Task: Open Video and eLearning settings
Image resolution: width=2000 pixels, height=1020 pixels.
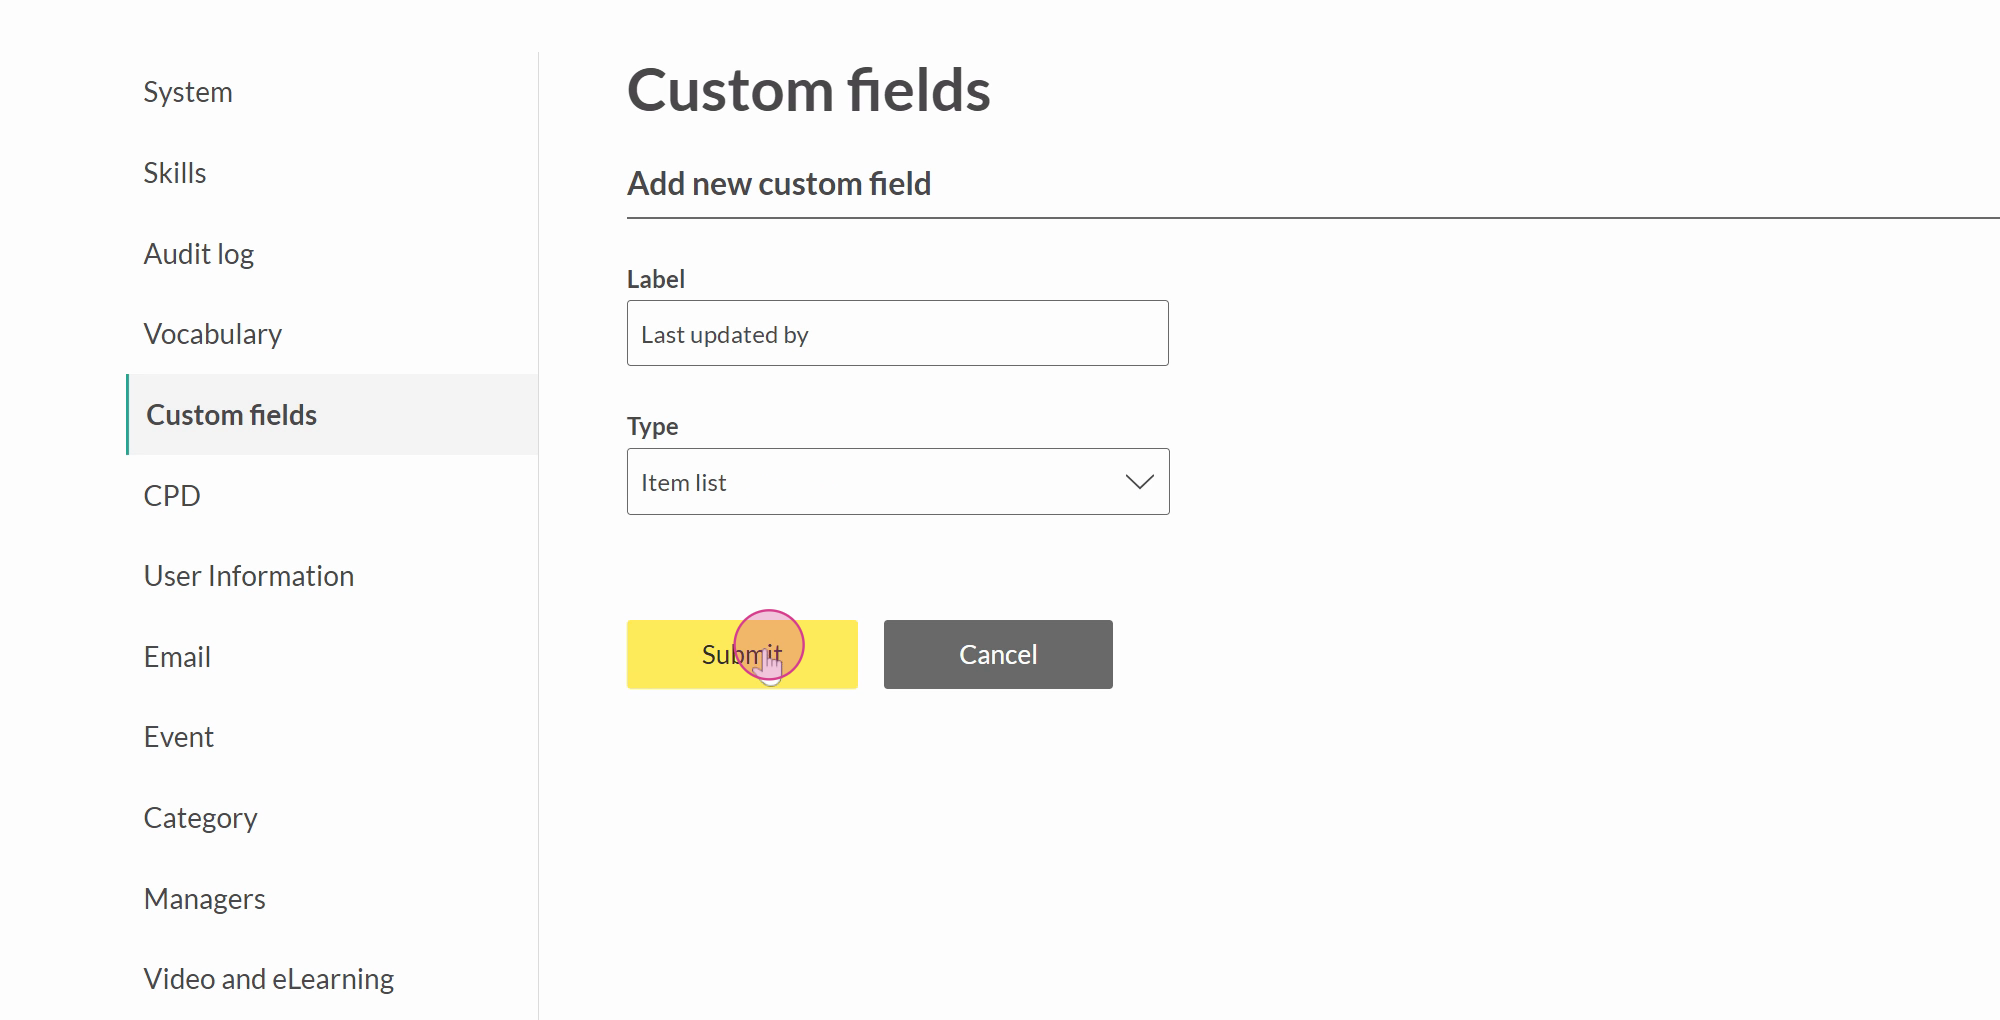Action: (x=269, y=979)
